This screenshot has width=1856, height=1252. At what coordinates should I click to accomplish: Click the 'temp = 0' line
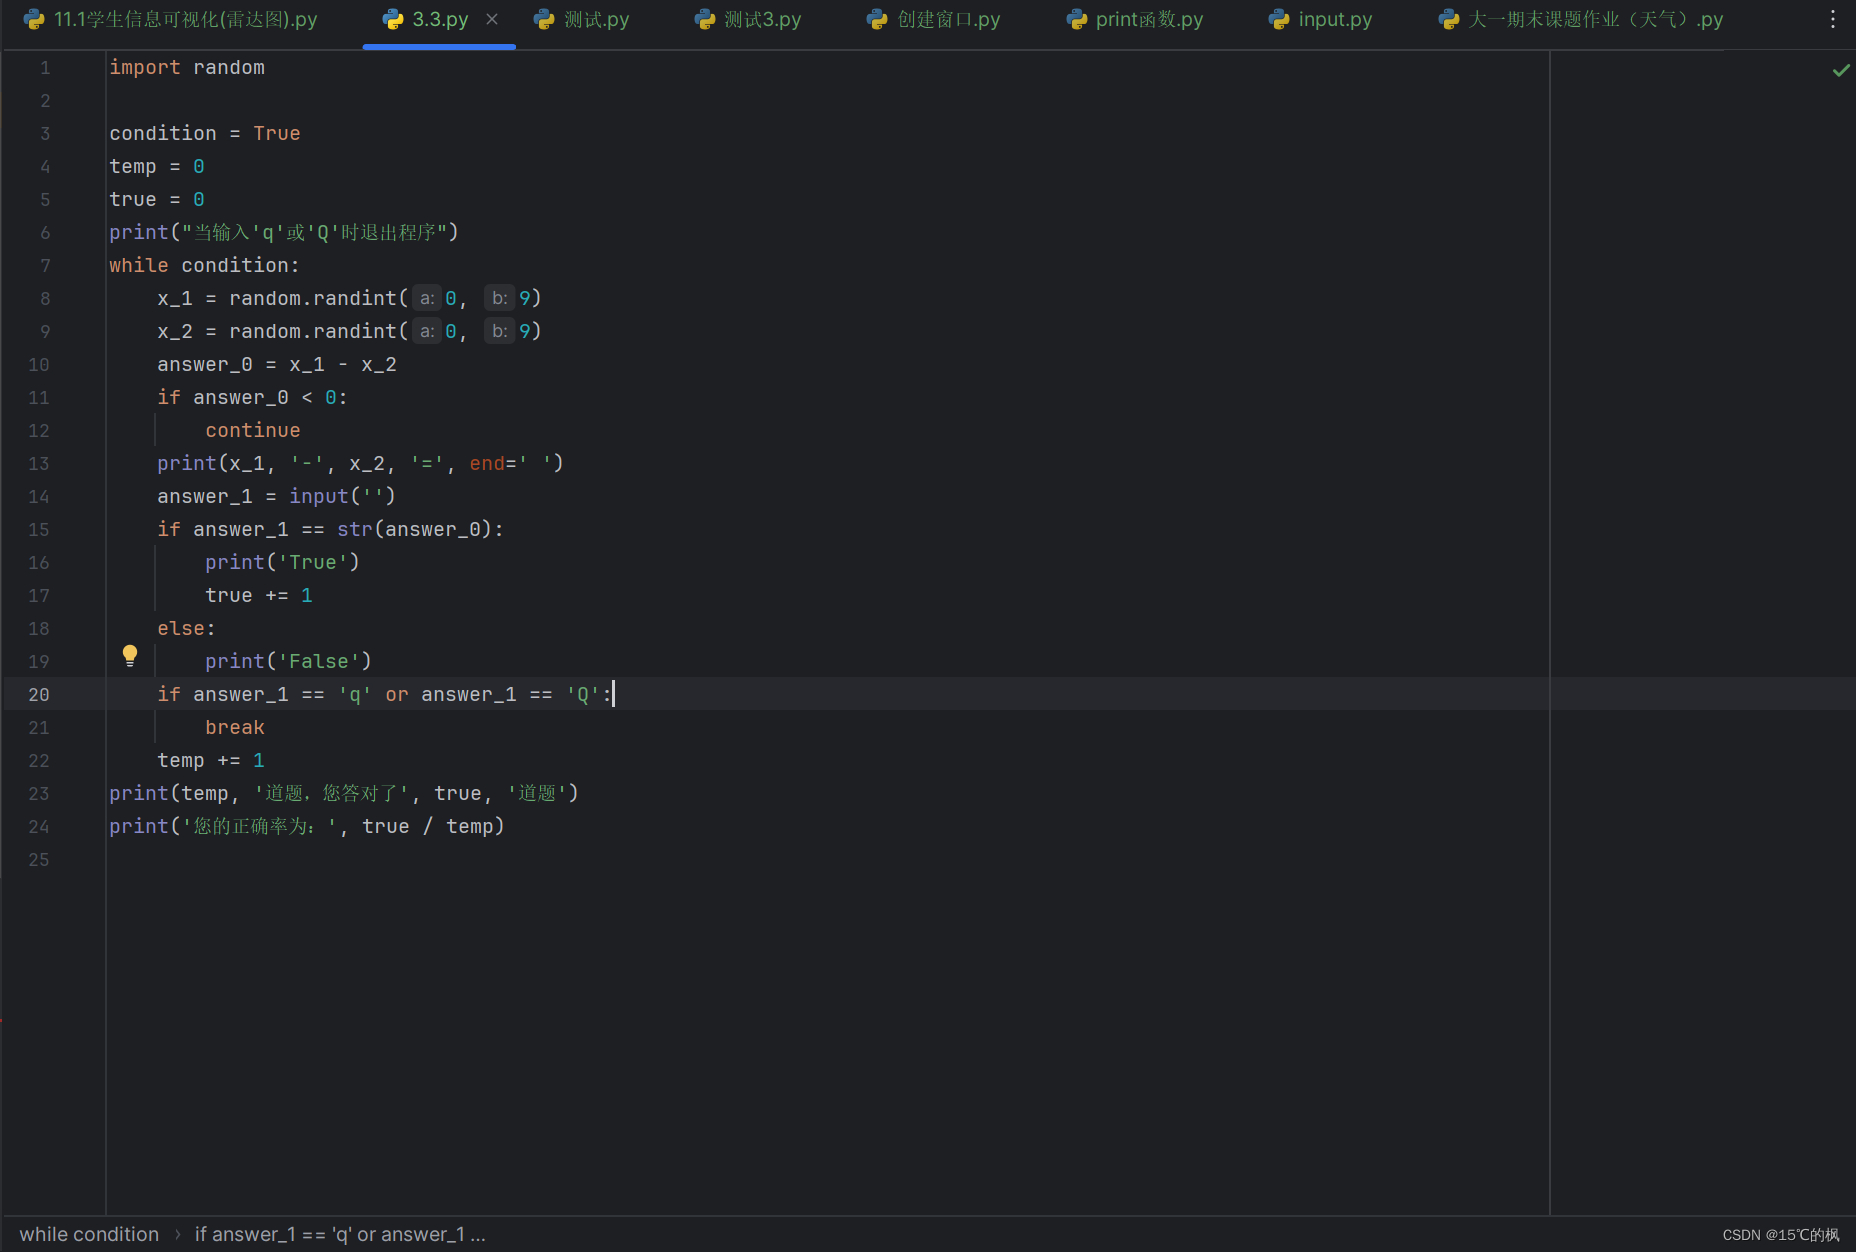(x=157, y=166)
